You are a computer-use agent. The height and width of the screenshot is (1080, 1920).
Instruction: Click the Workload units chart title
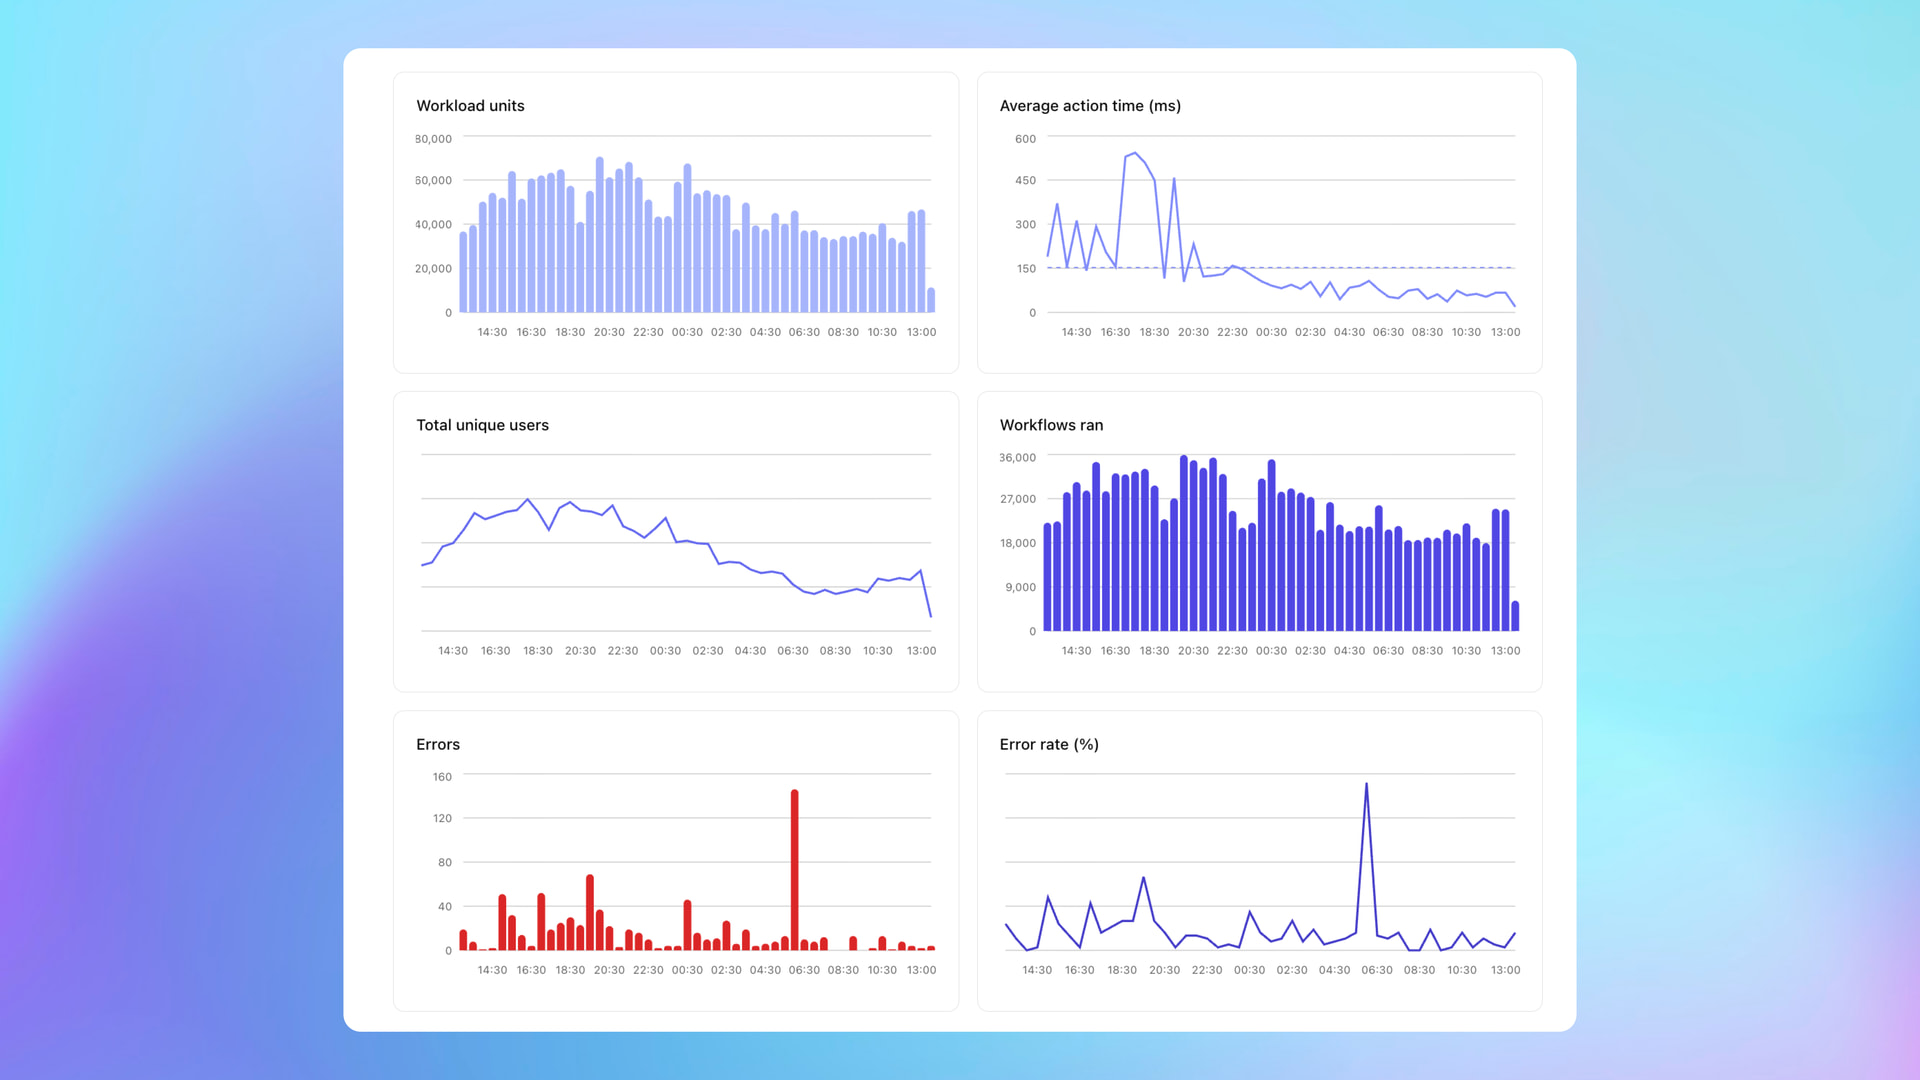470,106
